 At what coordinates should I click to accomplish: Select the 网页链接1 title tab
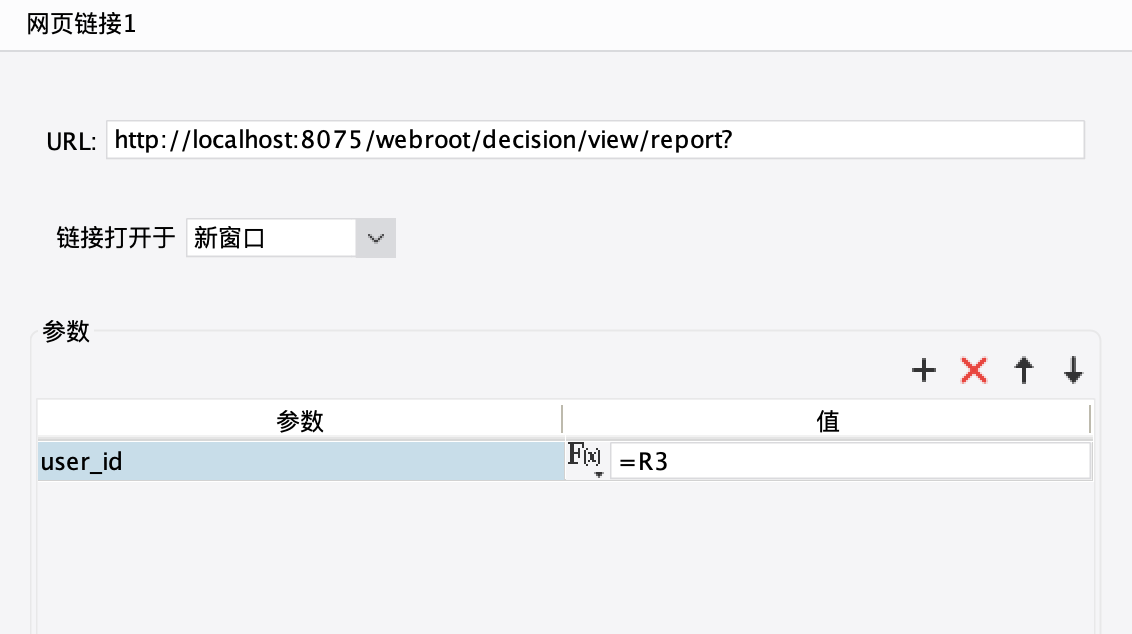point(82,24)
